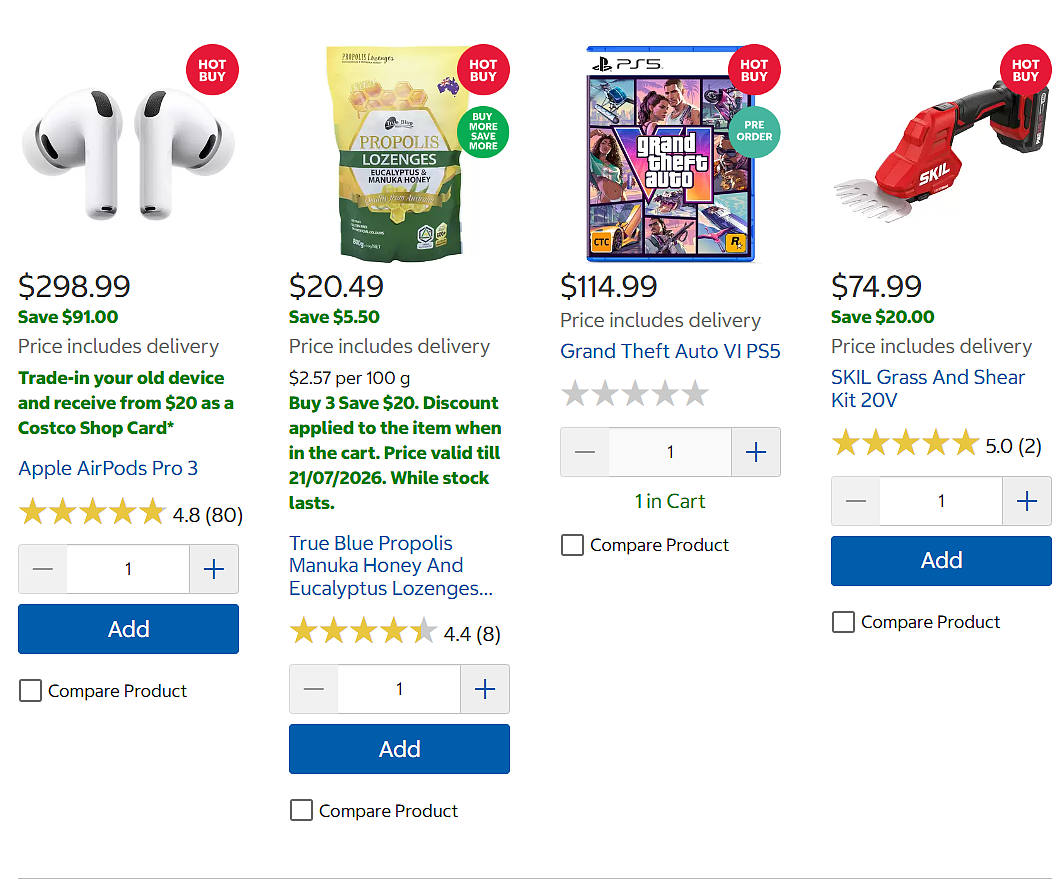Enable Compare Product for Grand Theft Auto VI
Image resolution: width=1059 pixels, height=886 pixels.
click(572, 545)
